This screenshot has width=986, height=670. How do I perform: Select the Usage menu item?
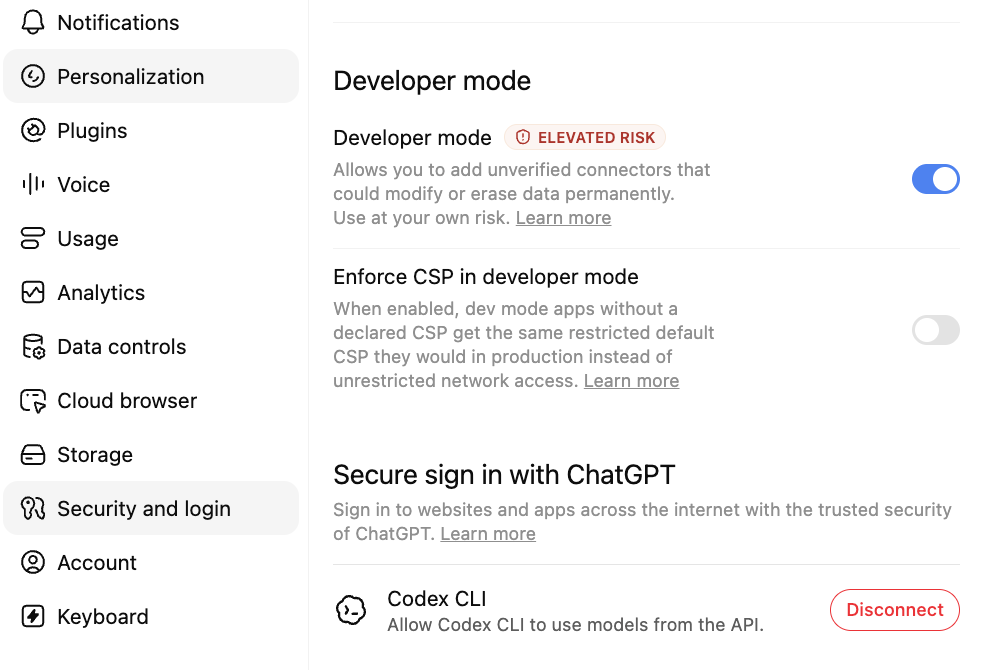click(151, 238)
